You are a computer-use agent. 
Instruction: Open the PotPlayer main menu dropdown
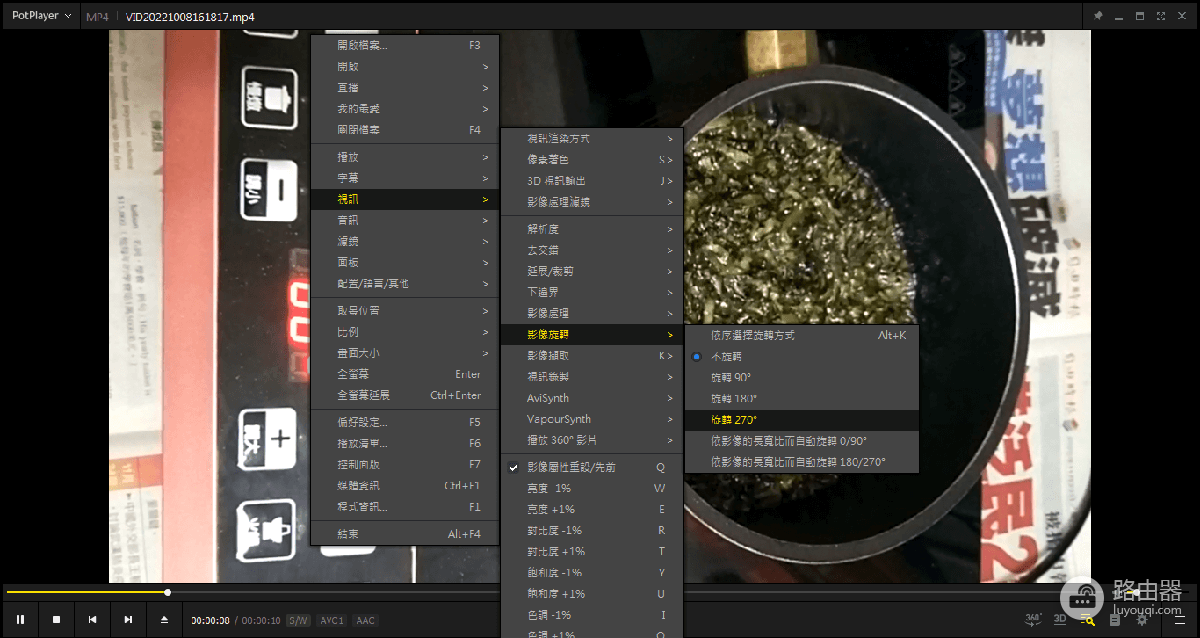[x=41, y=16]
